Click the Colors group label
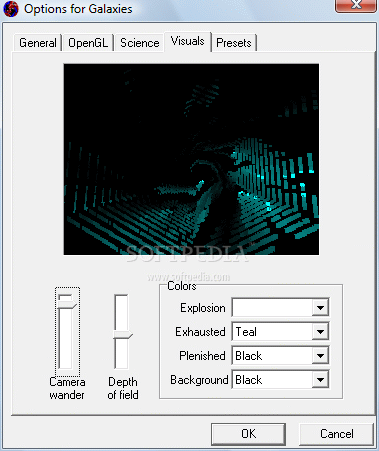 [182, 286]
